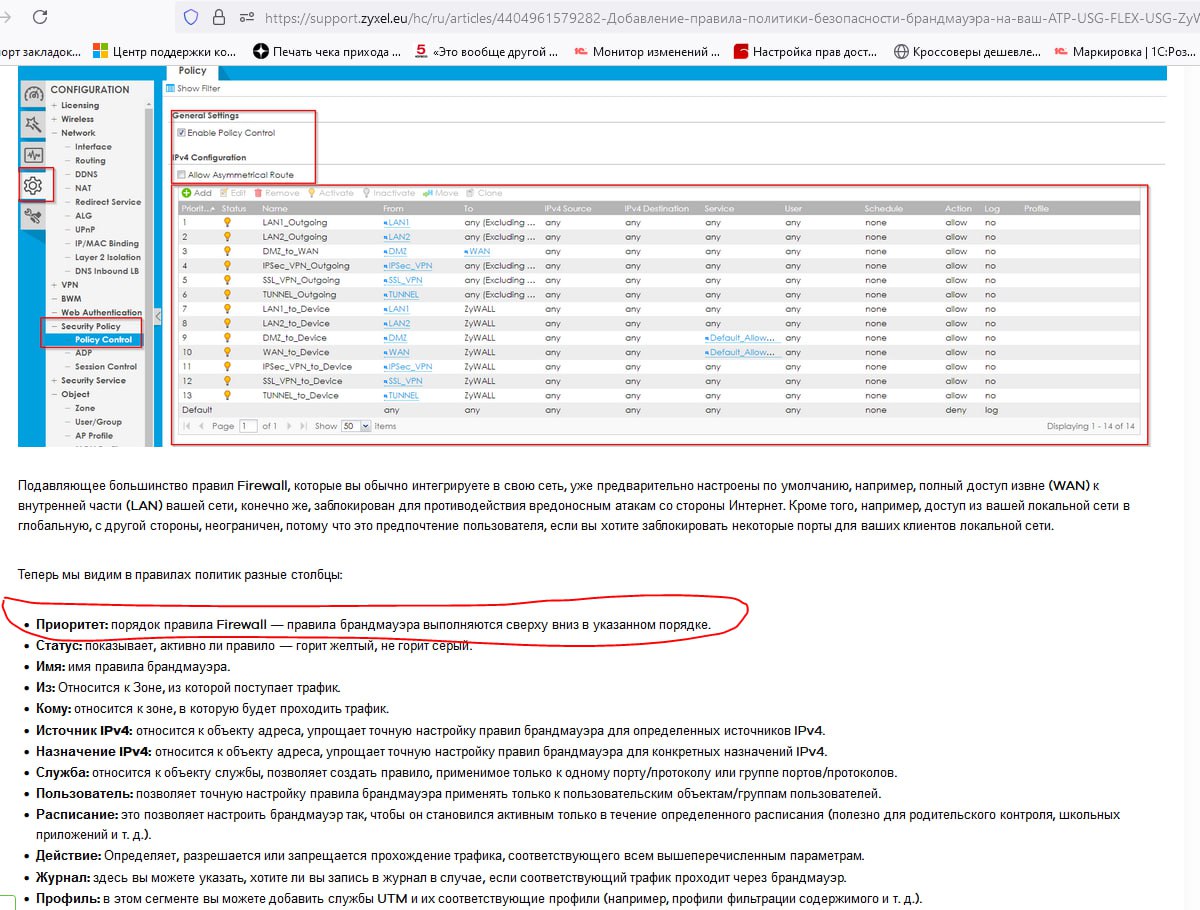The image size is (1200, 910).
Task: Click the WAN link in the To column
Action: point(477,251)
